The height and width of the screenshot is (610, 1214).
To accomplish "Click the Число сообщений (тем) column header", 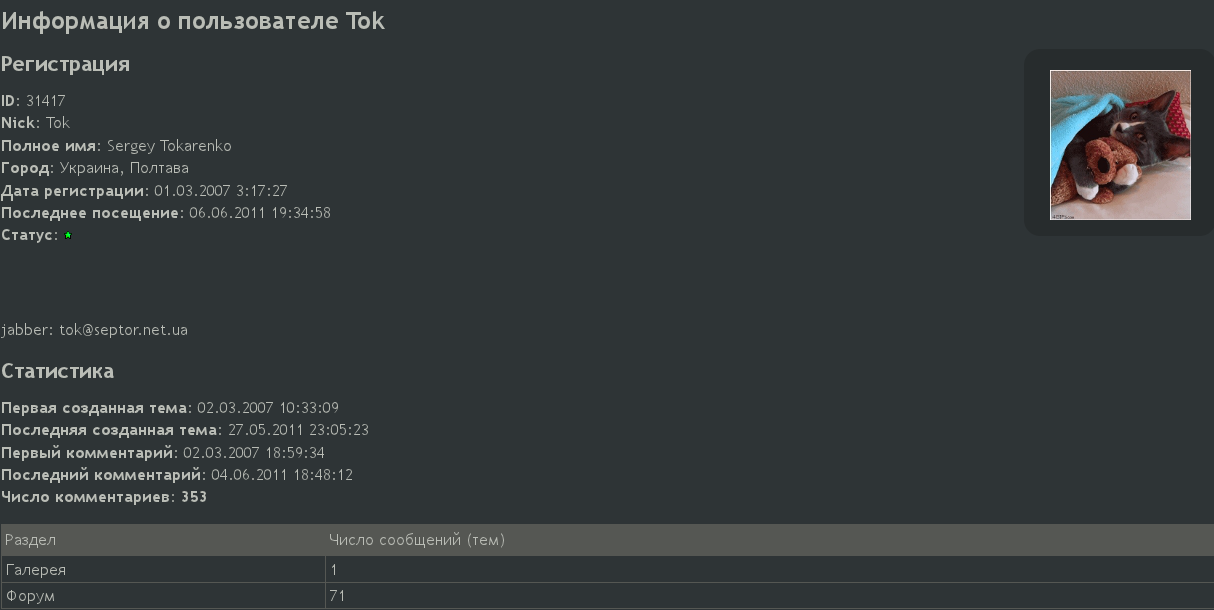I will pyautogui.click(x=417, y=540).
